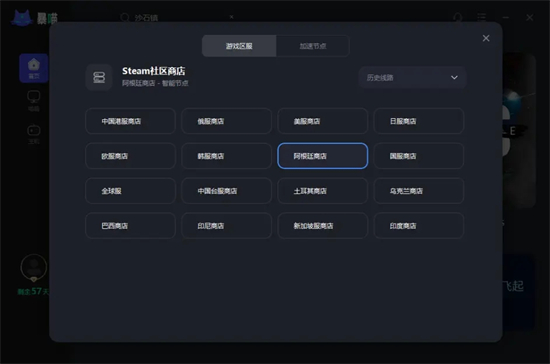Click the 阿根廷商店 - 智能节点 subtitle text
Viewport: 550px width, 364px height.
[x=155, y=83]
